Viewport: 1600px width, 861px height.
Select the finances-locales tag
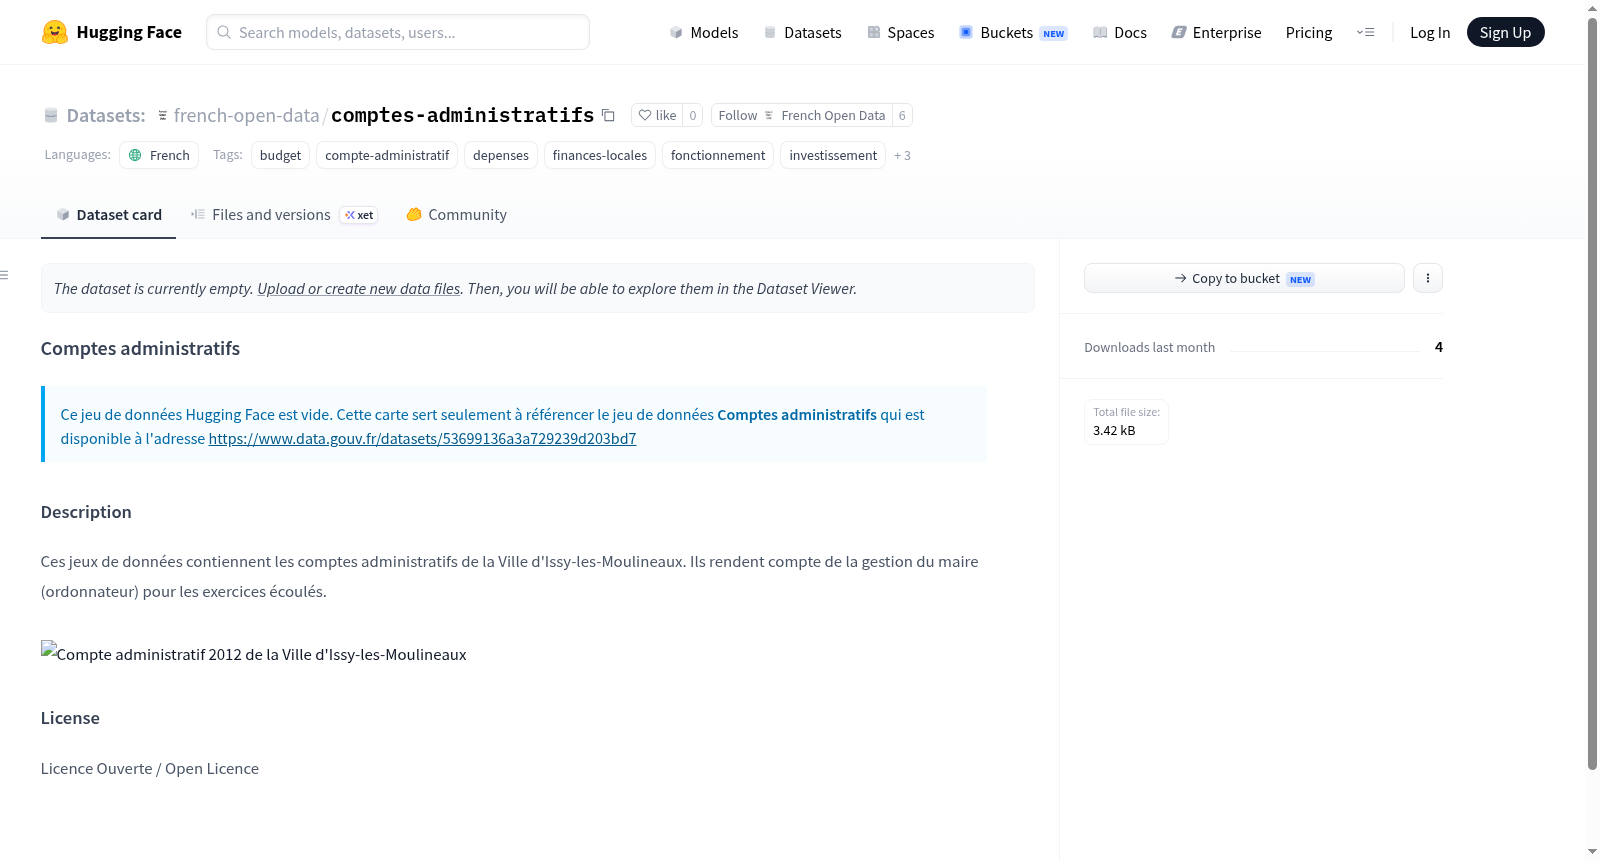tap(600, 155)
